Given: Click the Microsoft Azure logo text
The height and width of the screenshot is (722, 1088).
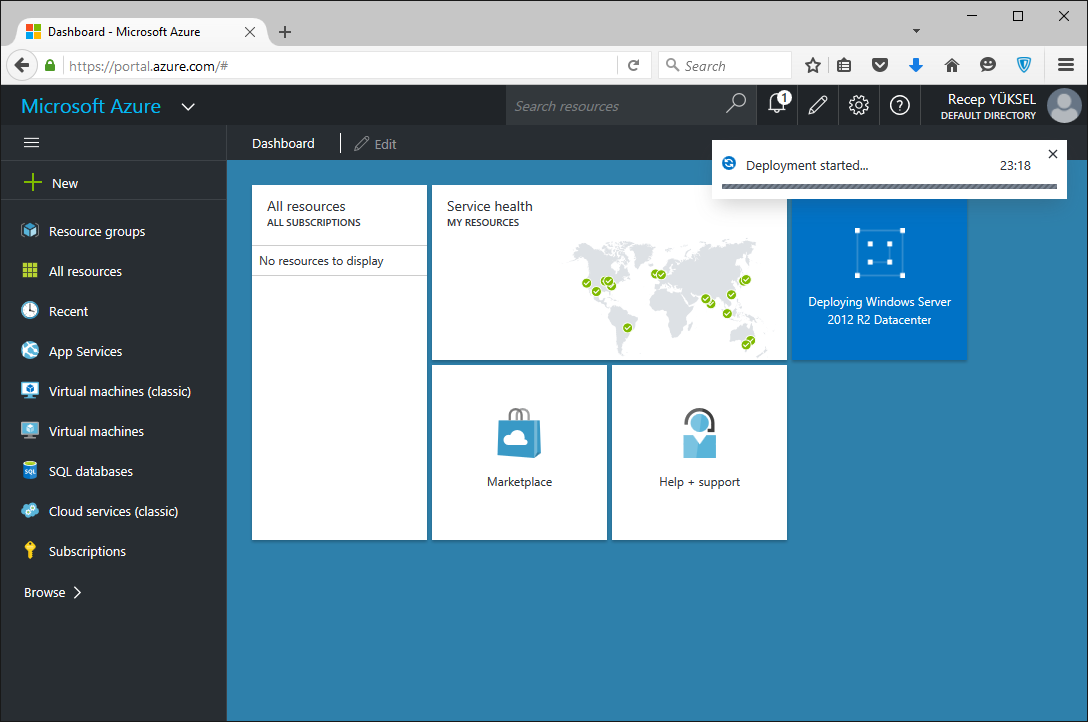Looking at the screenshot, I should 91,106.
